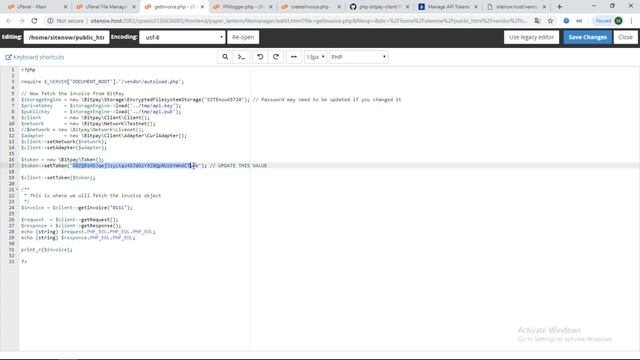Screen dimensions: 640x360
Task: Click the translate page icon
Action: pos(538,21)
